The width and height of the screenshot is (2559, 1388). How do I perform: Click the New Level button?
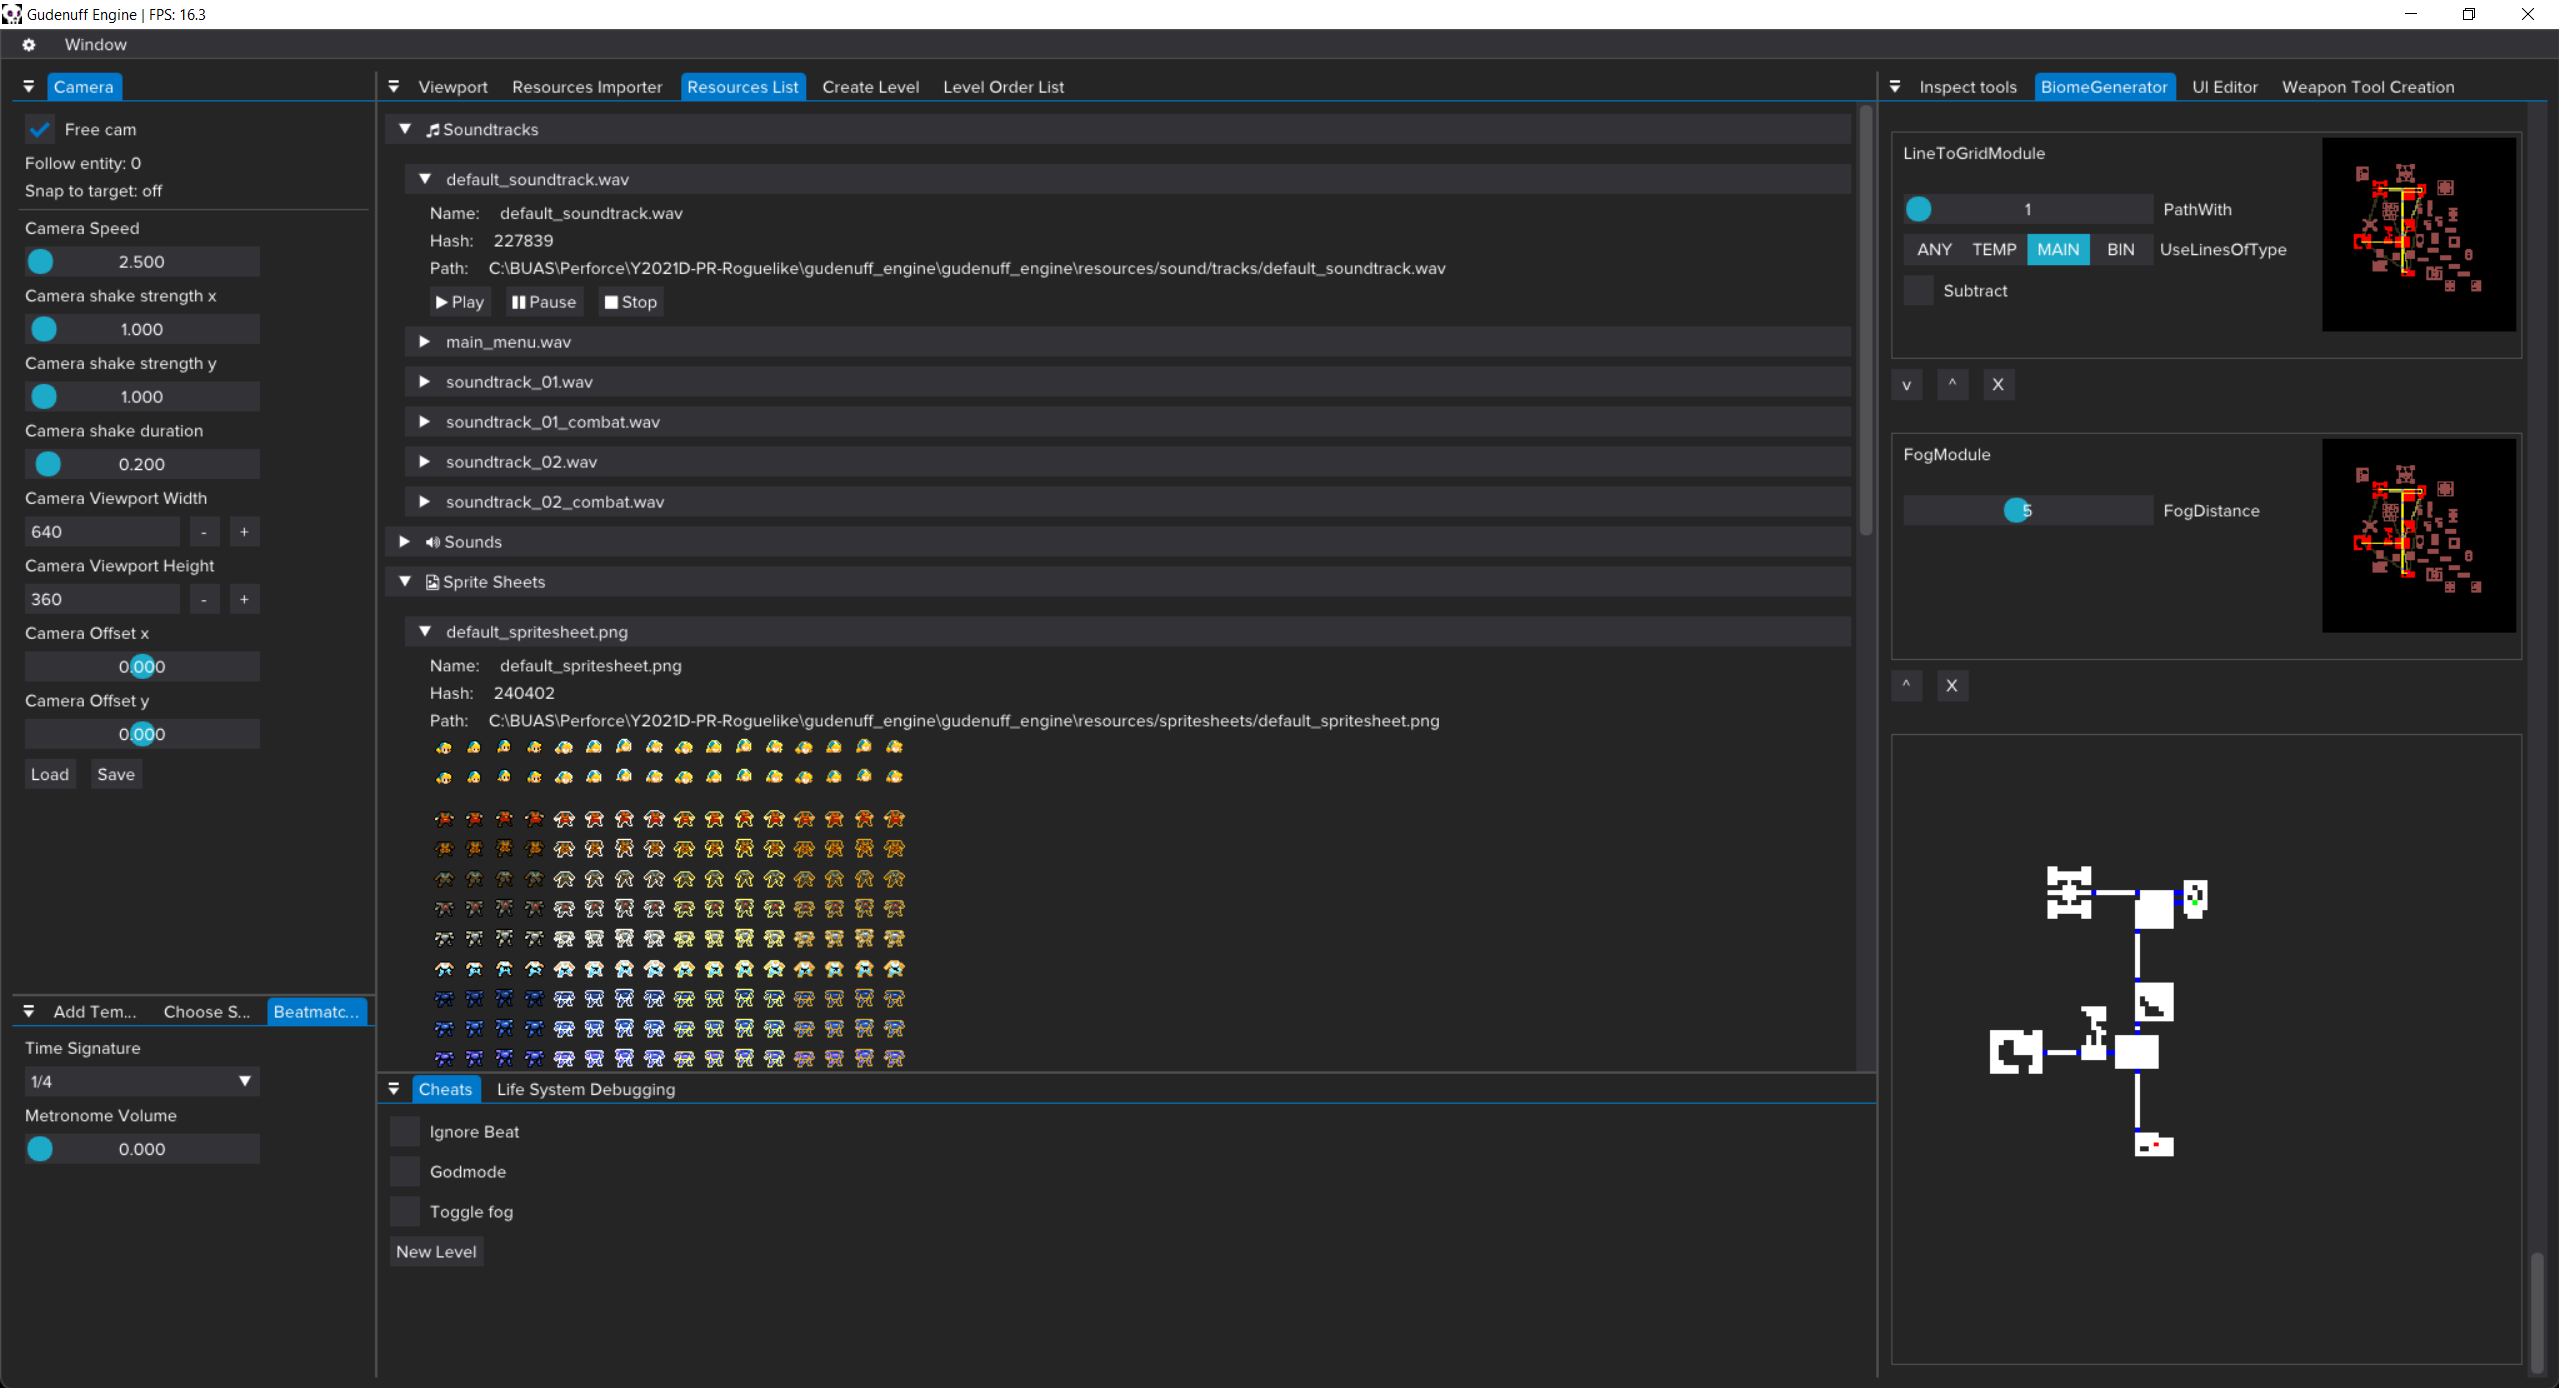pos(436,1252)
